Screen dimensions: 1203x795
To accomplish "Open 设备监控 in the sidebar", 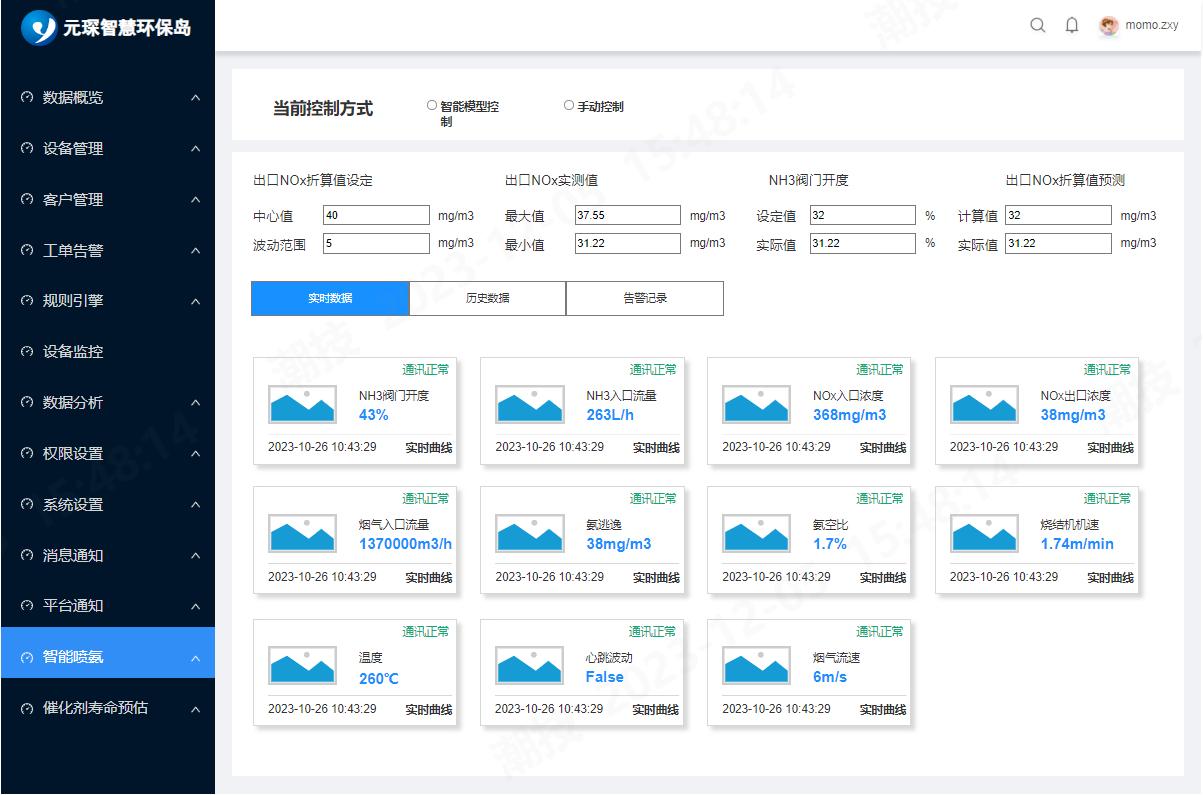I will (x=73, y=352).
